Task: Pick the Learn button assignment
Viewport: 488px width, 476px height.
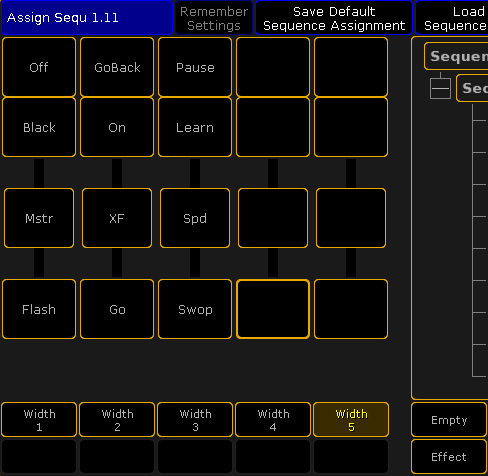Action: tap(195, 127)
